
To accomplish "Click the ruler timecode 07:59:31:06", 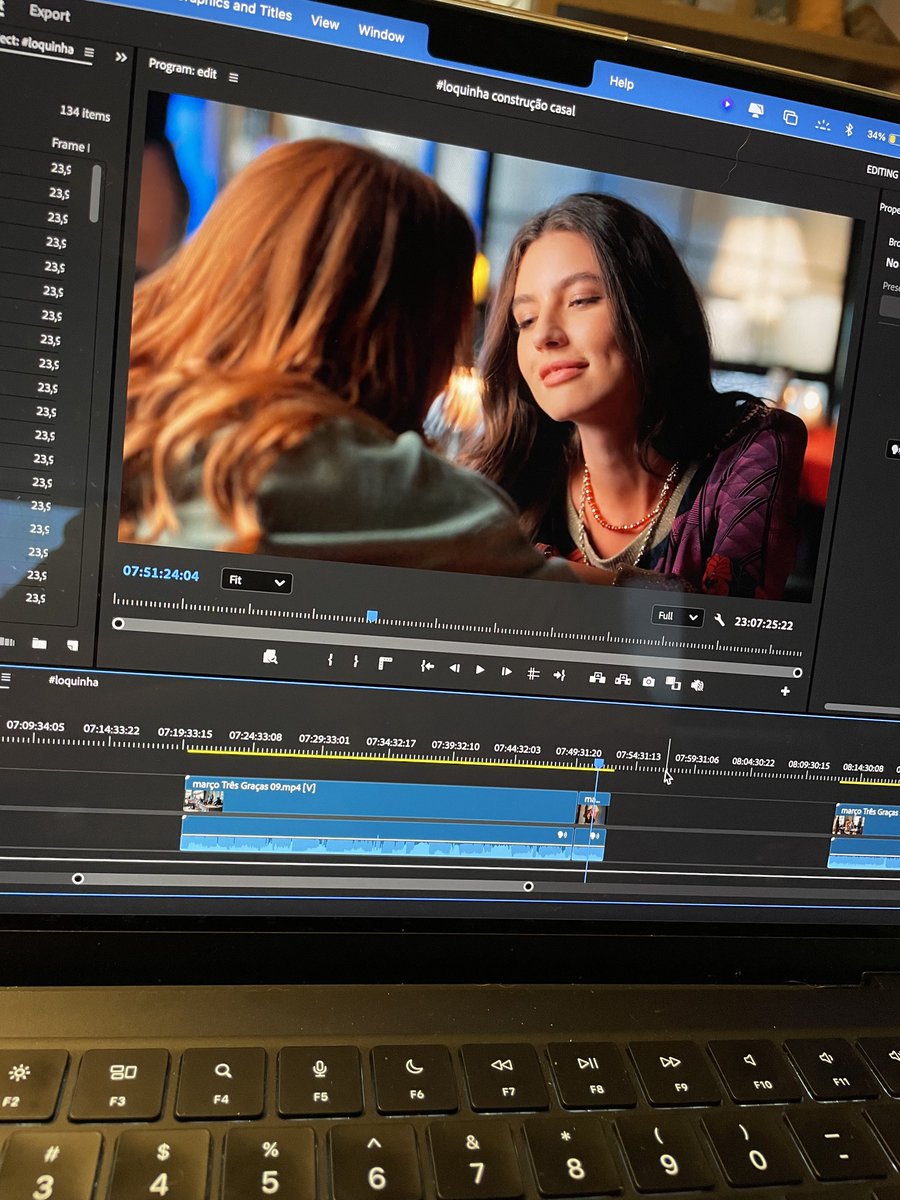I will 697,759.
